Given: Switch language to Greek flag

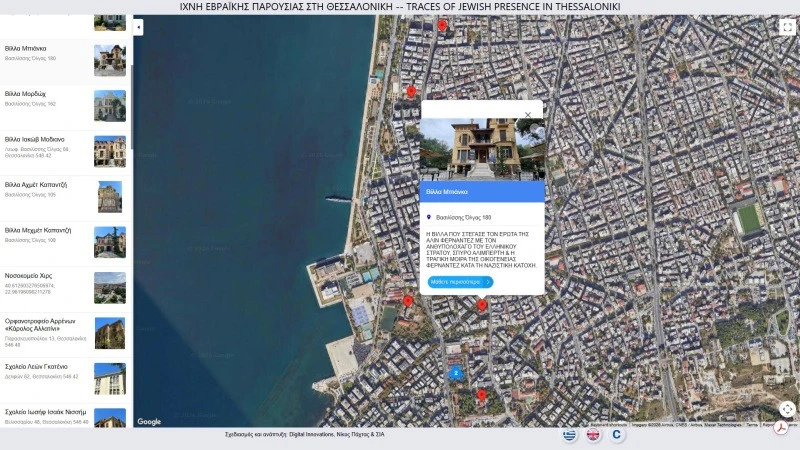Looking at the screenshot, I should (569, 435).
